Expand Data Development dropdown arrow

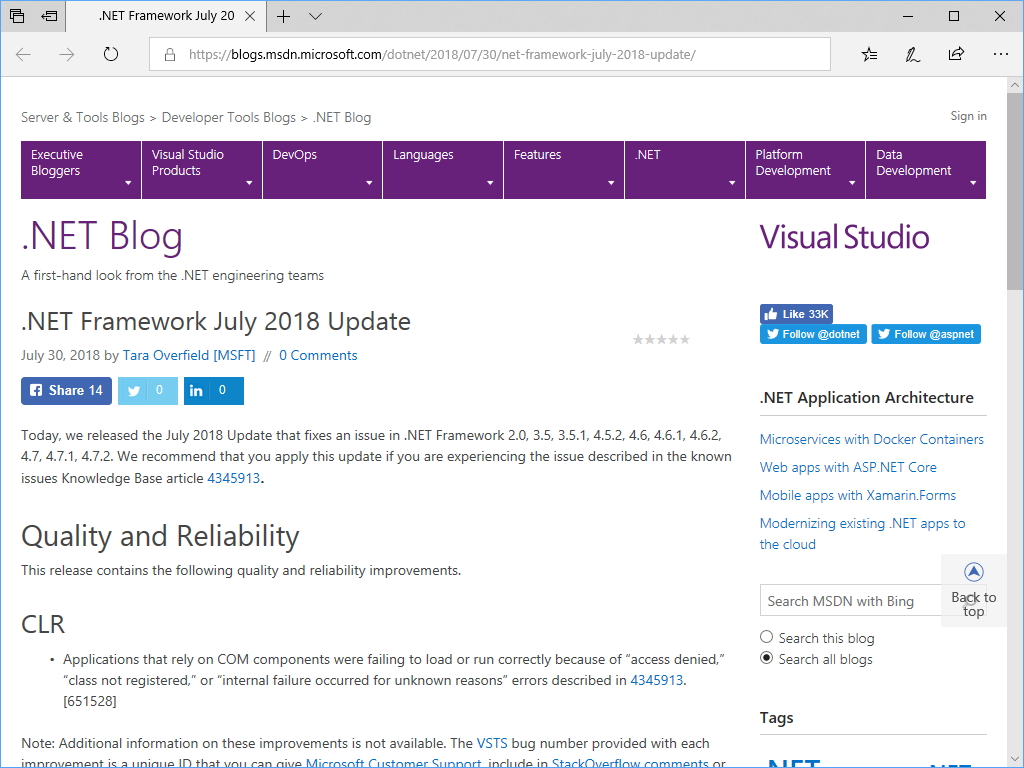tap(973, 184)
